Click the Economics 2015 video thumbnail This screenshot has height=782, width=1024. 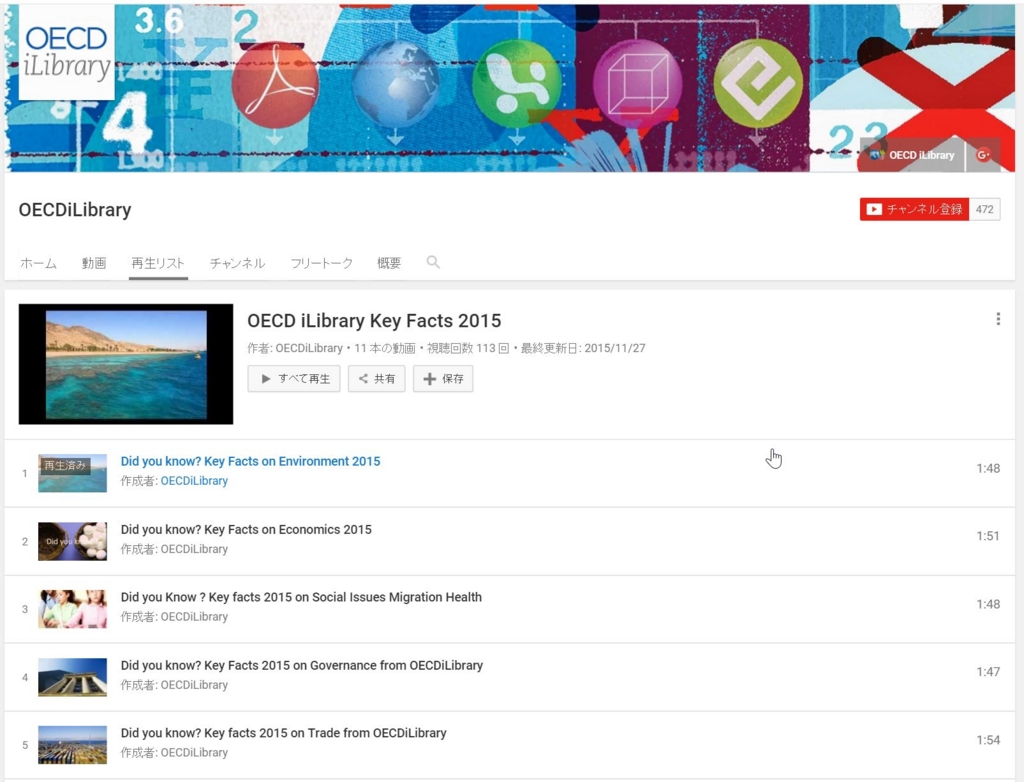tap(72, 541)
